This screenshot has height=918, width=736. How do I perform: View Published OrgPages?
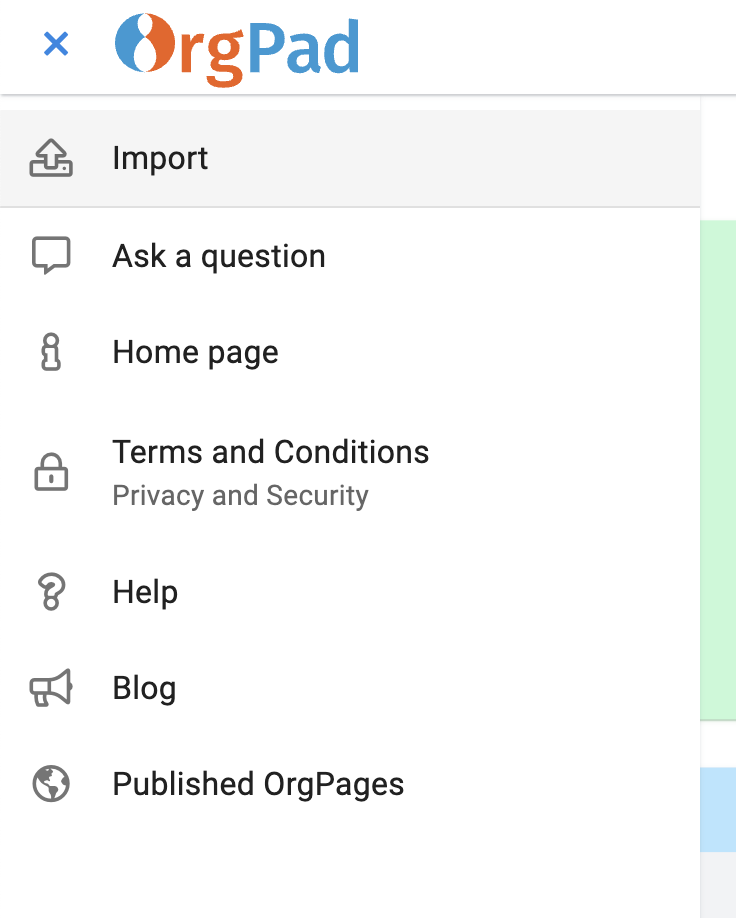258,784
